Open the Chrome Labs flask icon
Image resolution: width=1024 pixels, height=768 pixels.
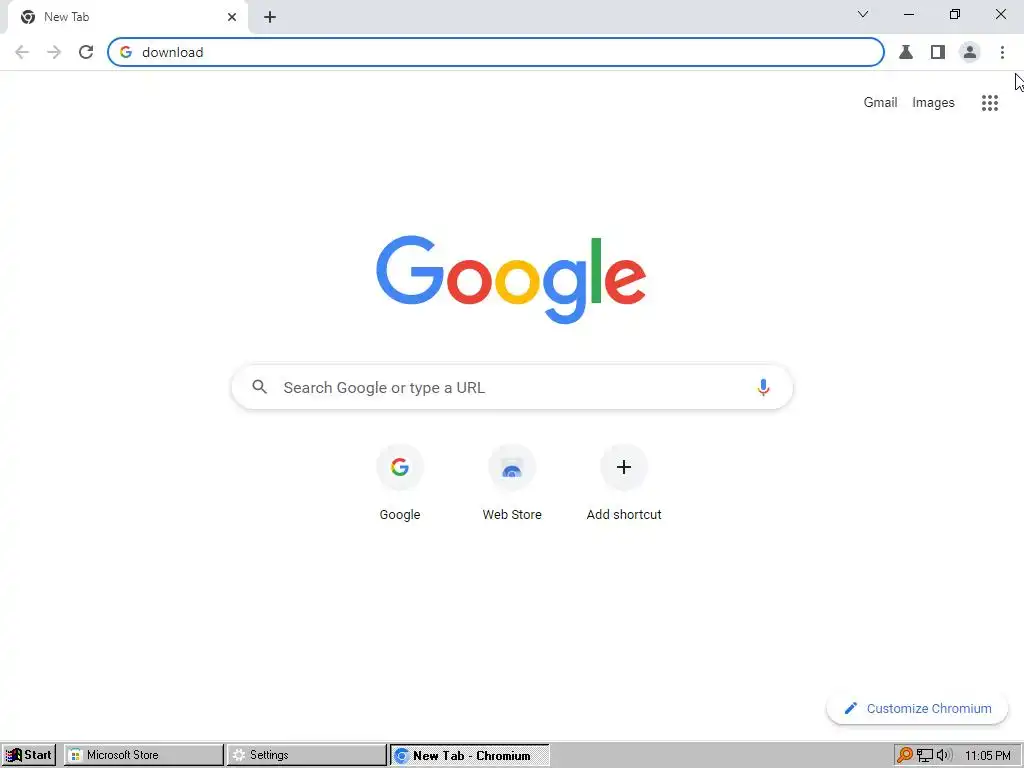click(906, 52)
